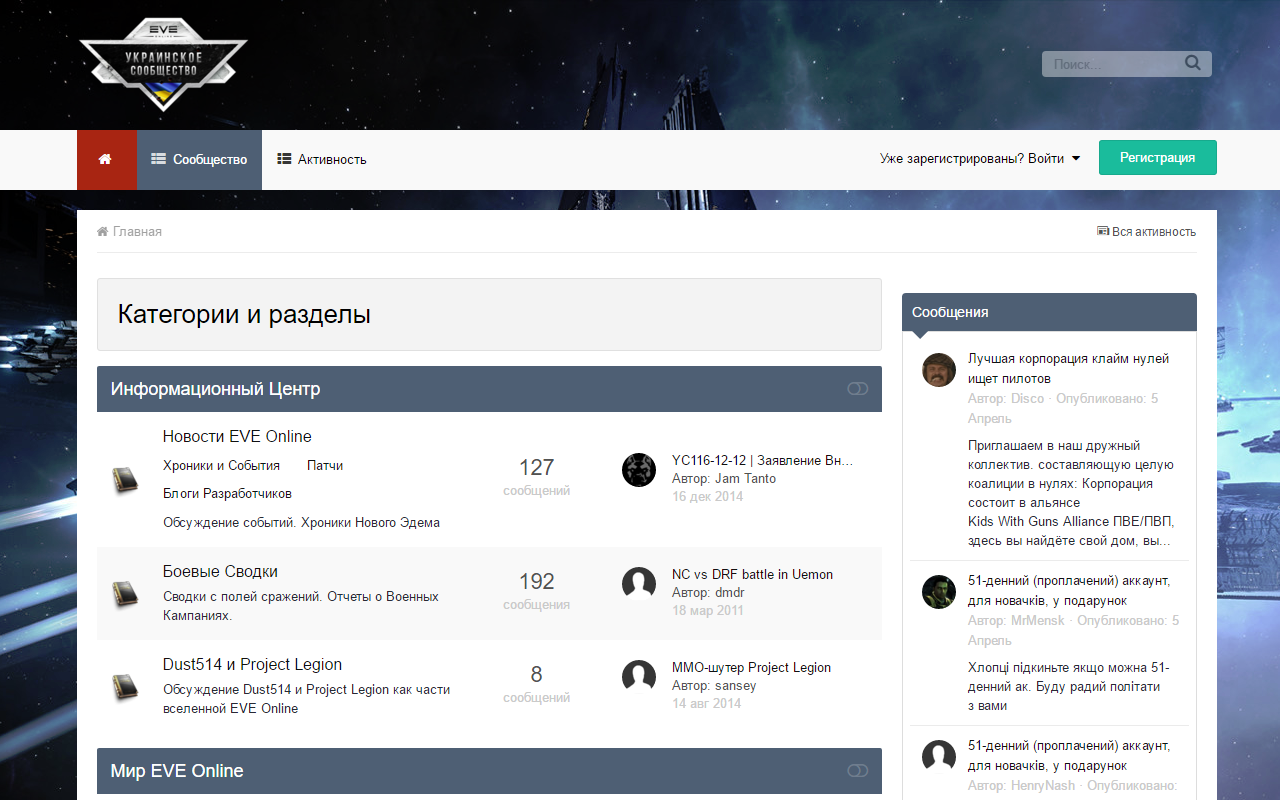
Task: Click the 14 авг 2014 date
Action: pos(706,704)
